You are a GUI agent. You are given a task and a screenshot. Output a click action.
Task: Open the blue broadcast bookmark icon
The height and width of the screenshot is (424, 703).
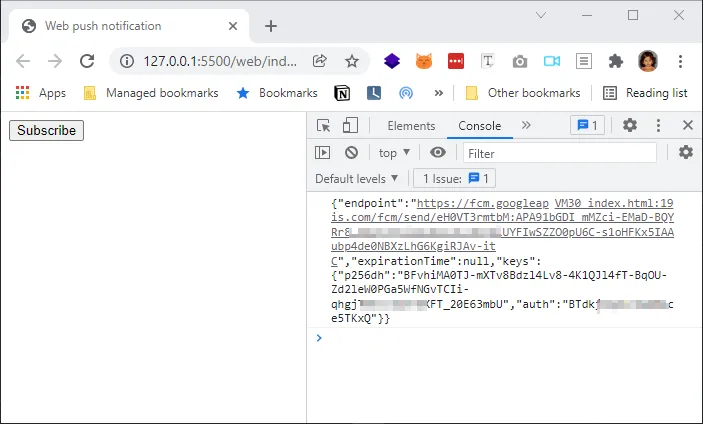[406, 93]
